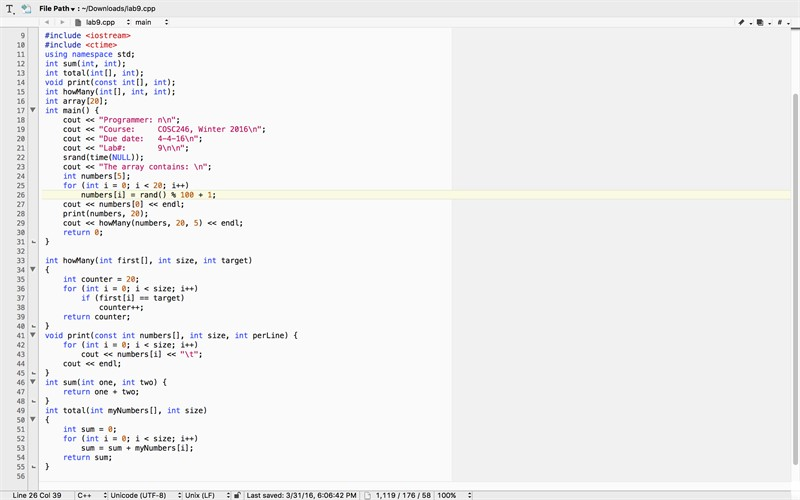Screen dimensions: 800x500
Task: Open the counterparts/includes popup icon
Action: pyautogui.click(x=763, y=22)
